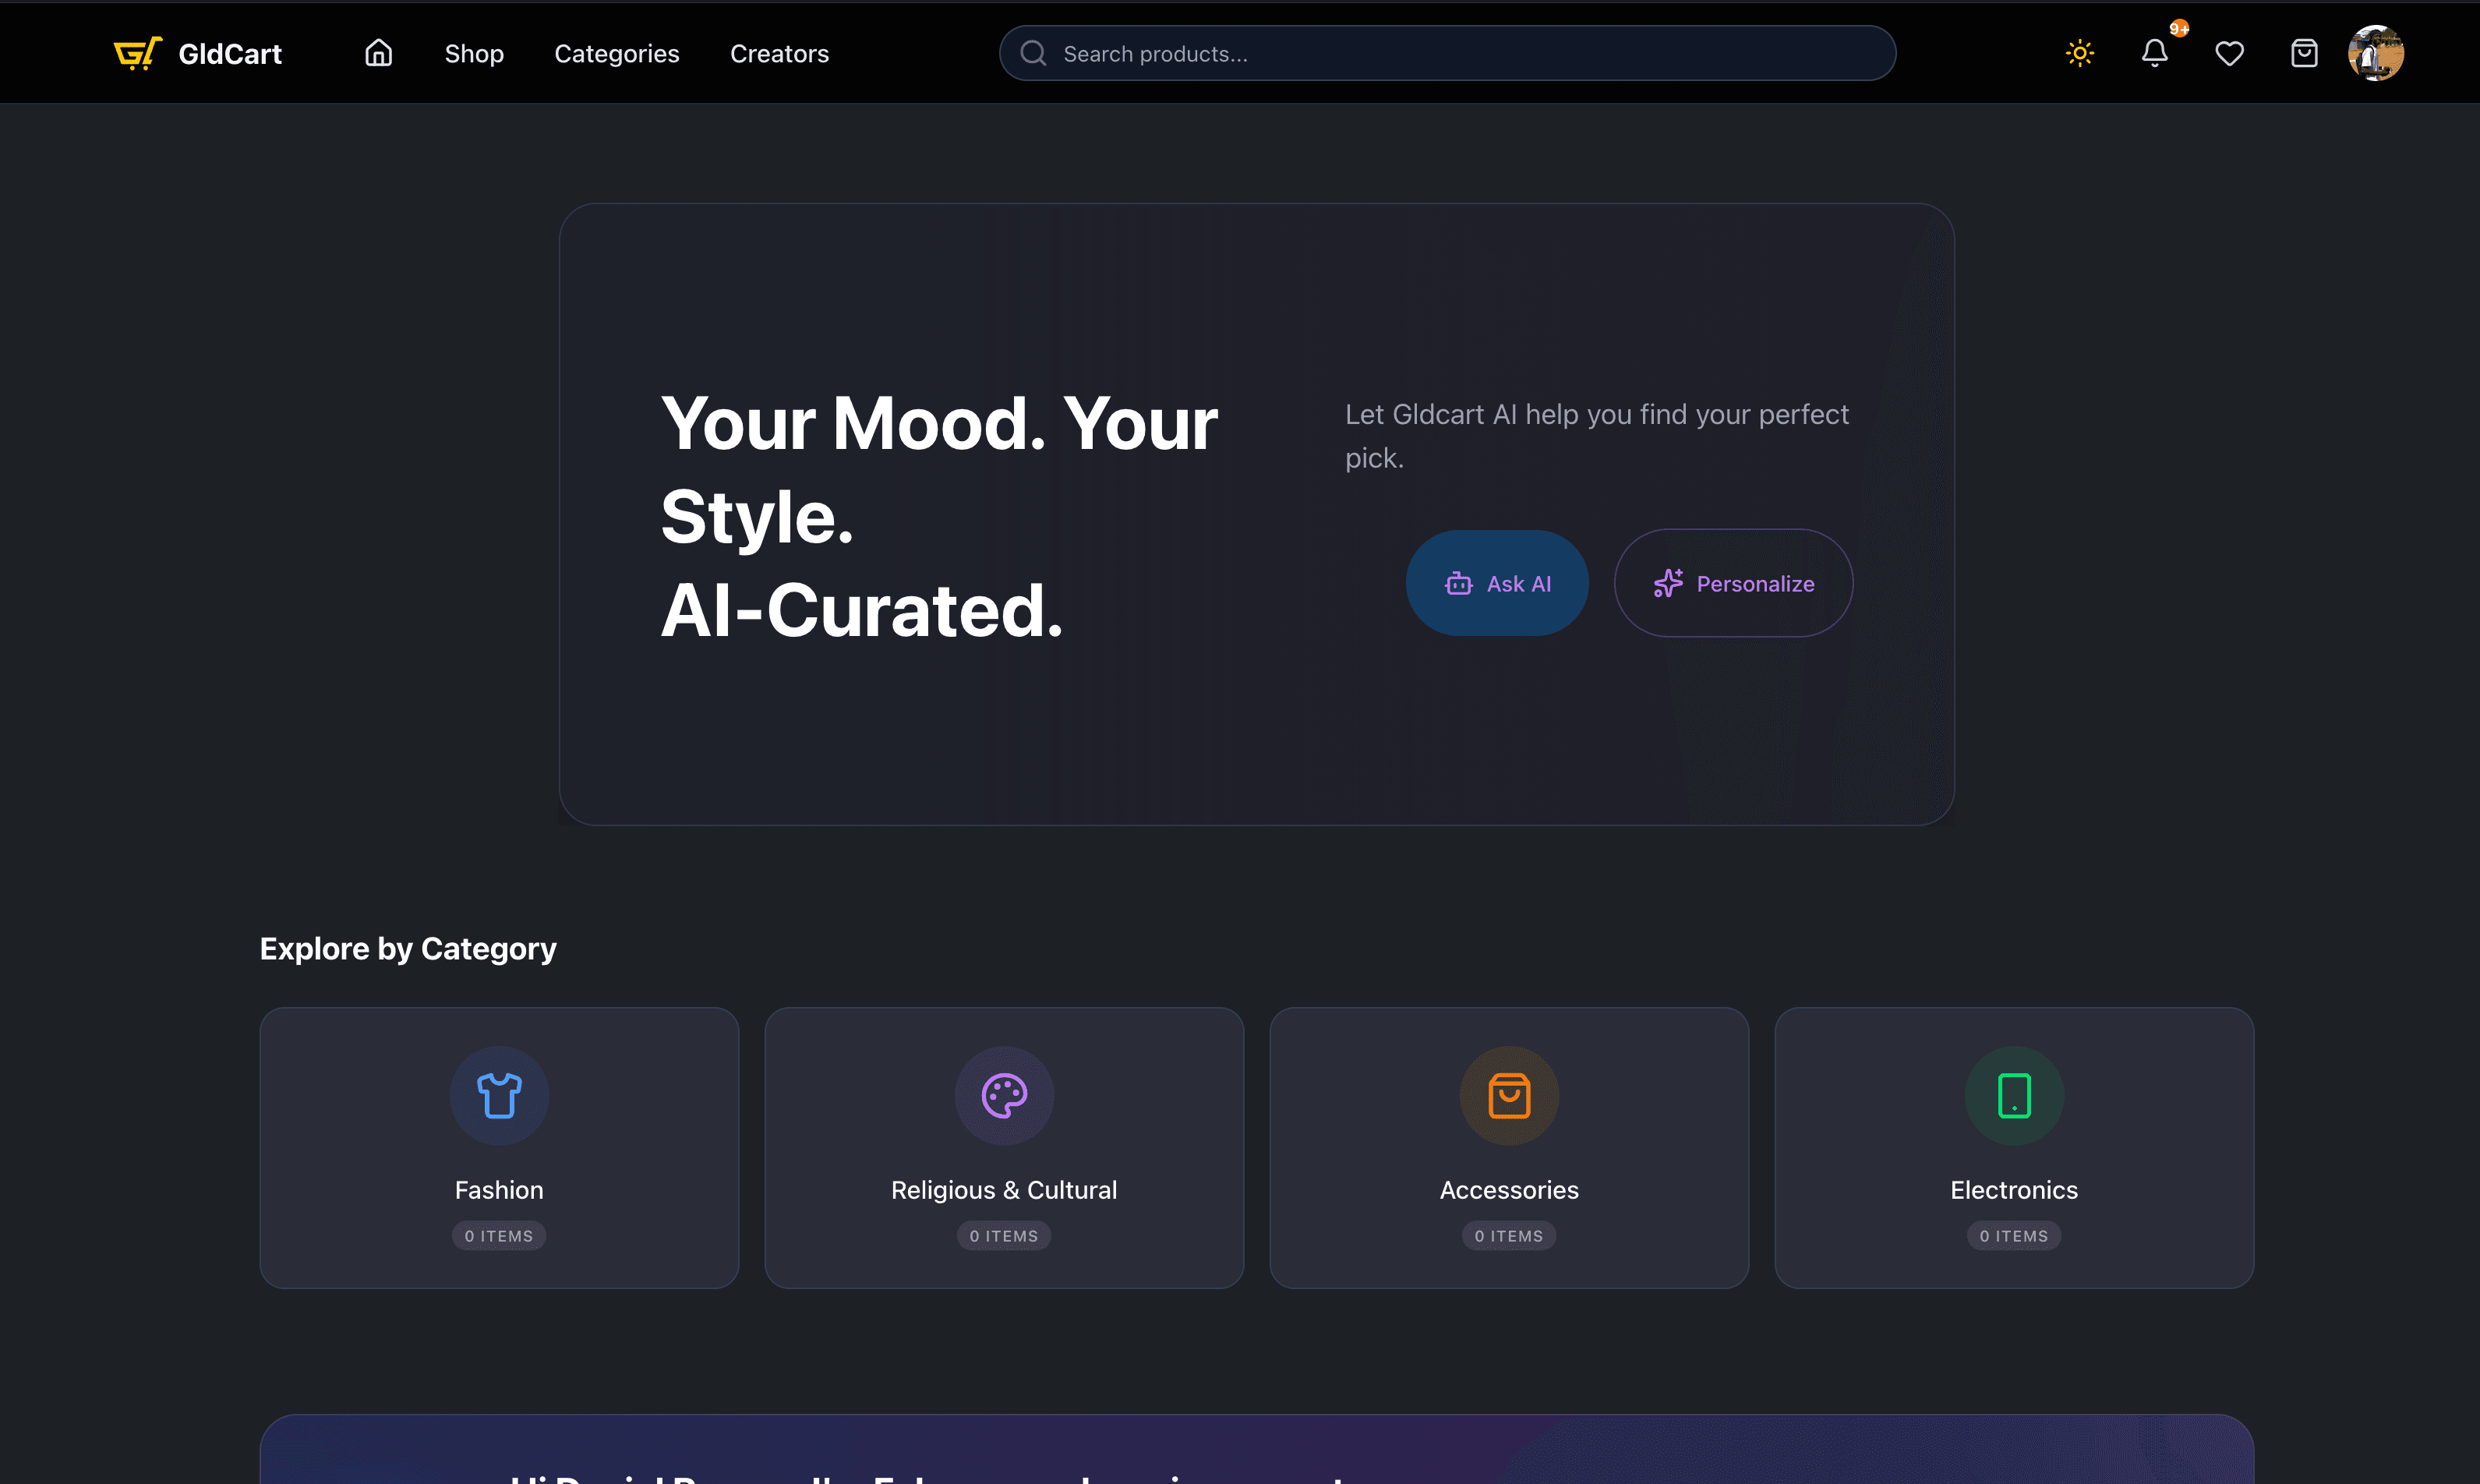The image size is (2480, 1484).
Task: Open the Fashion category card label
Action: (499, 1190)
